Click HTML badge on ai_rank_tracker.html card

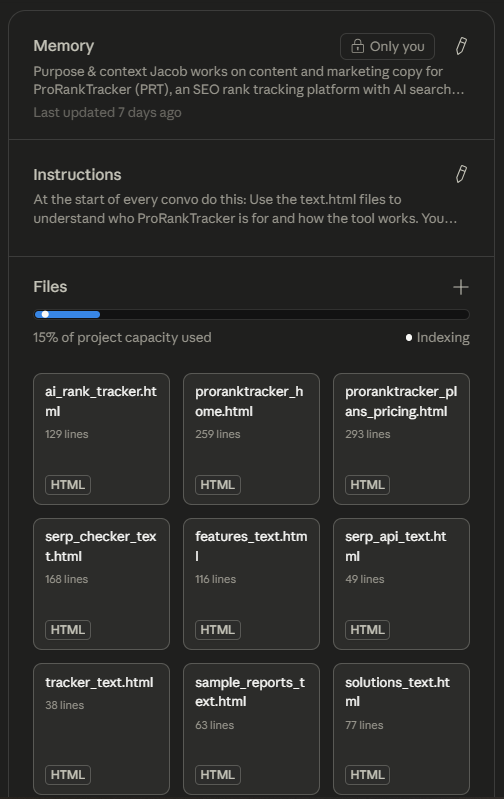(x=68, y=485)
